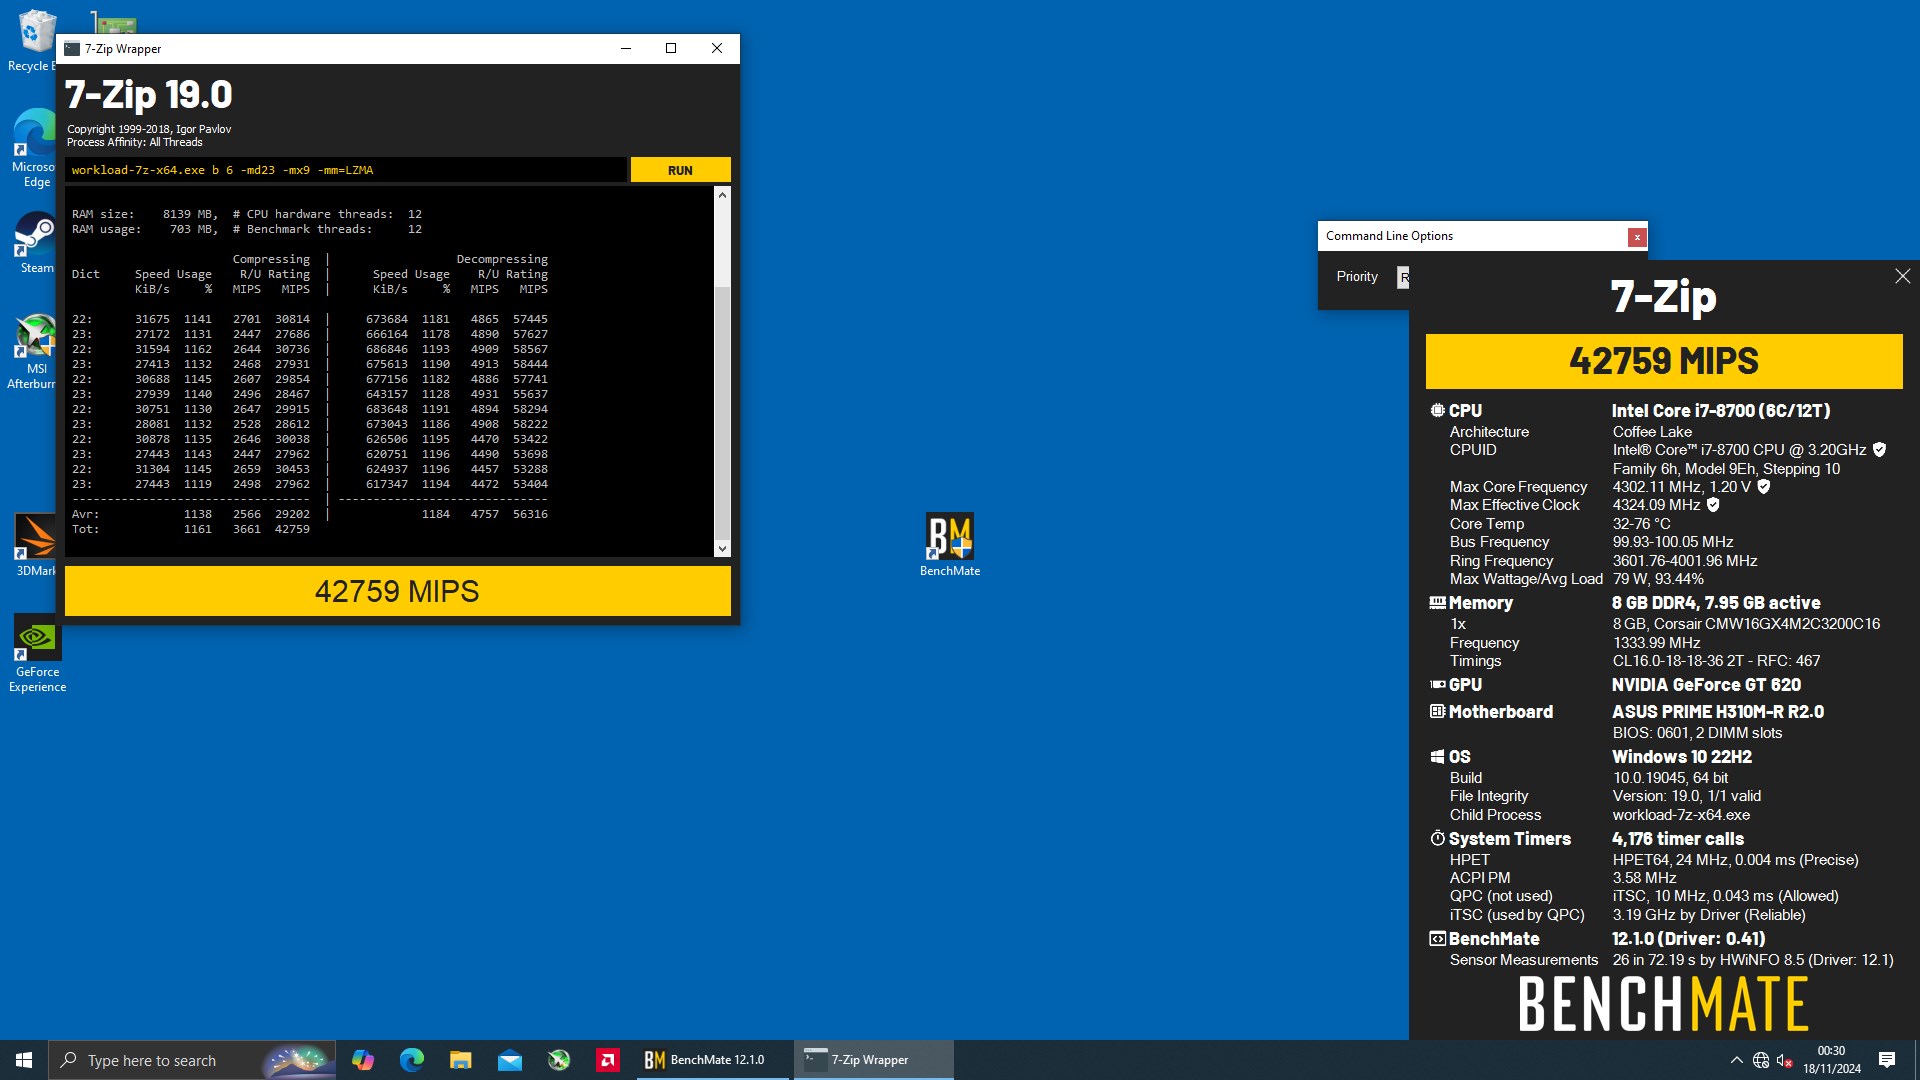This screenshot has height=1080, width=1920.
Task: Click the BENCHMATE logo at panel bottom
Action: 1663,1004
